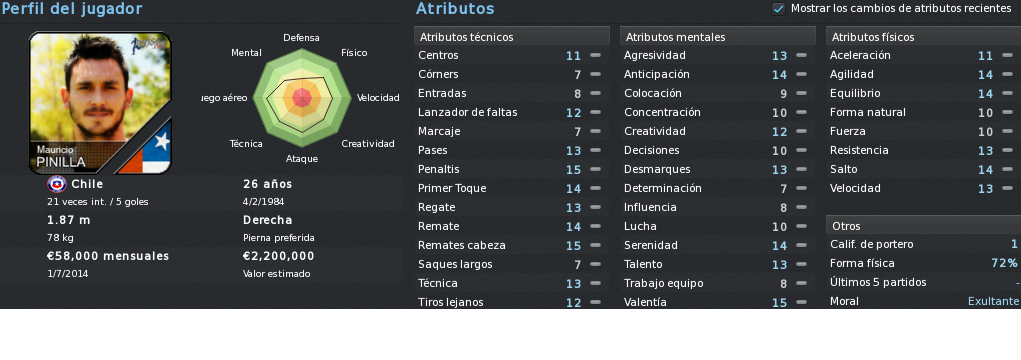Click the Exultante morale value

[x=993, y=301]
